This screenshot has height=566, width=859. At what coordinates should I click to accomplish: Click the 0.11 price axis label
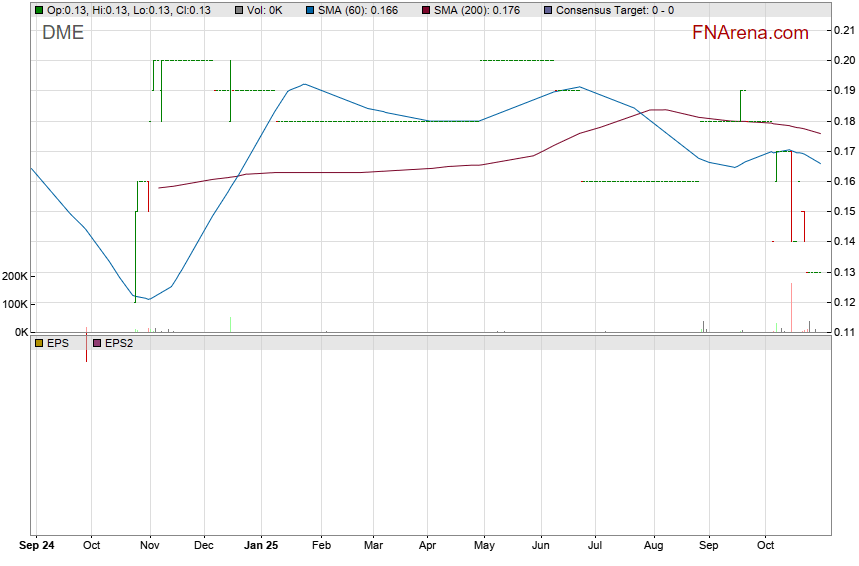[x=842, y=332]
